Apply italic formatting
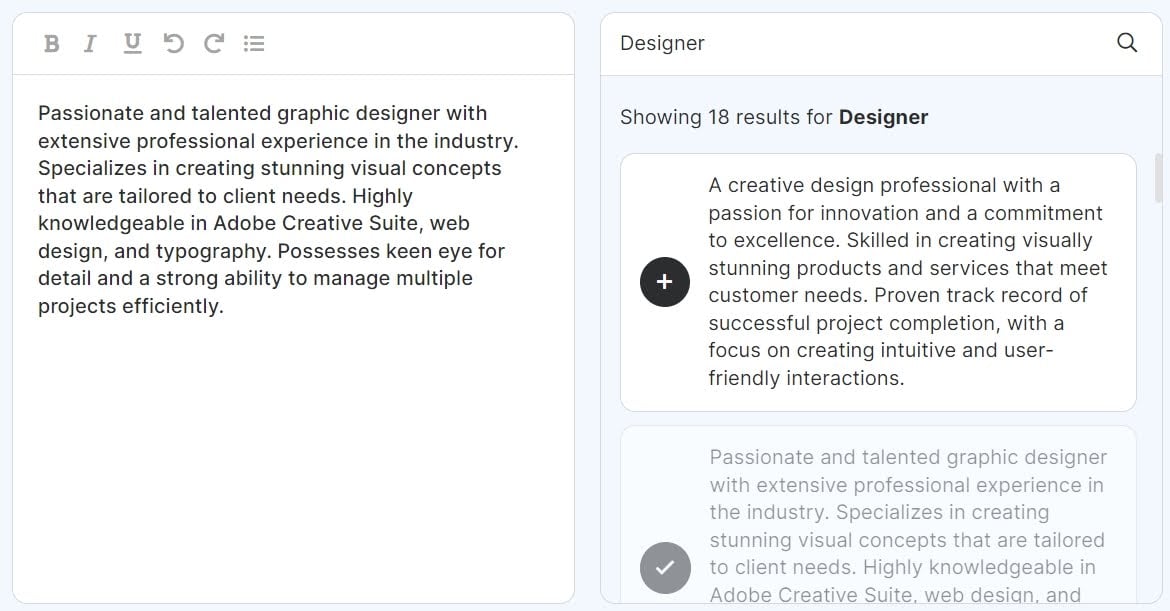The image size is (1170, 611). pos(90,43)
